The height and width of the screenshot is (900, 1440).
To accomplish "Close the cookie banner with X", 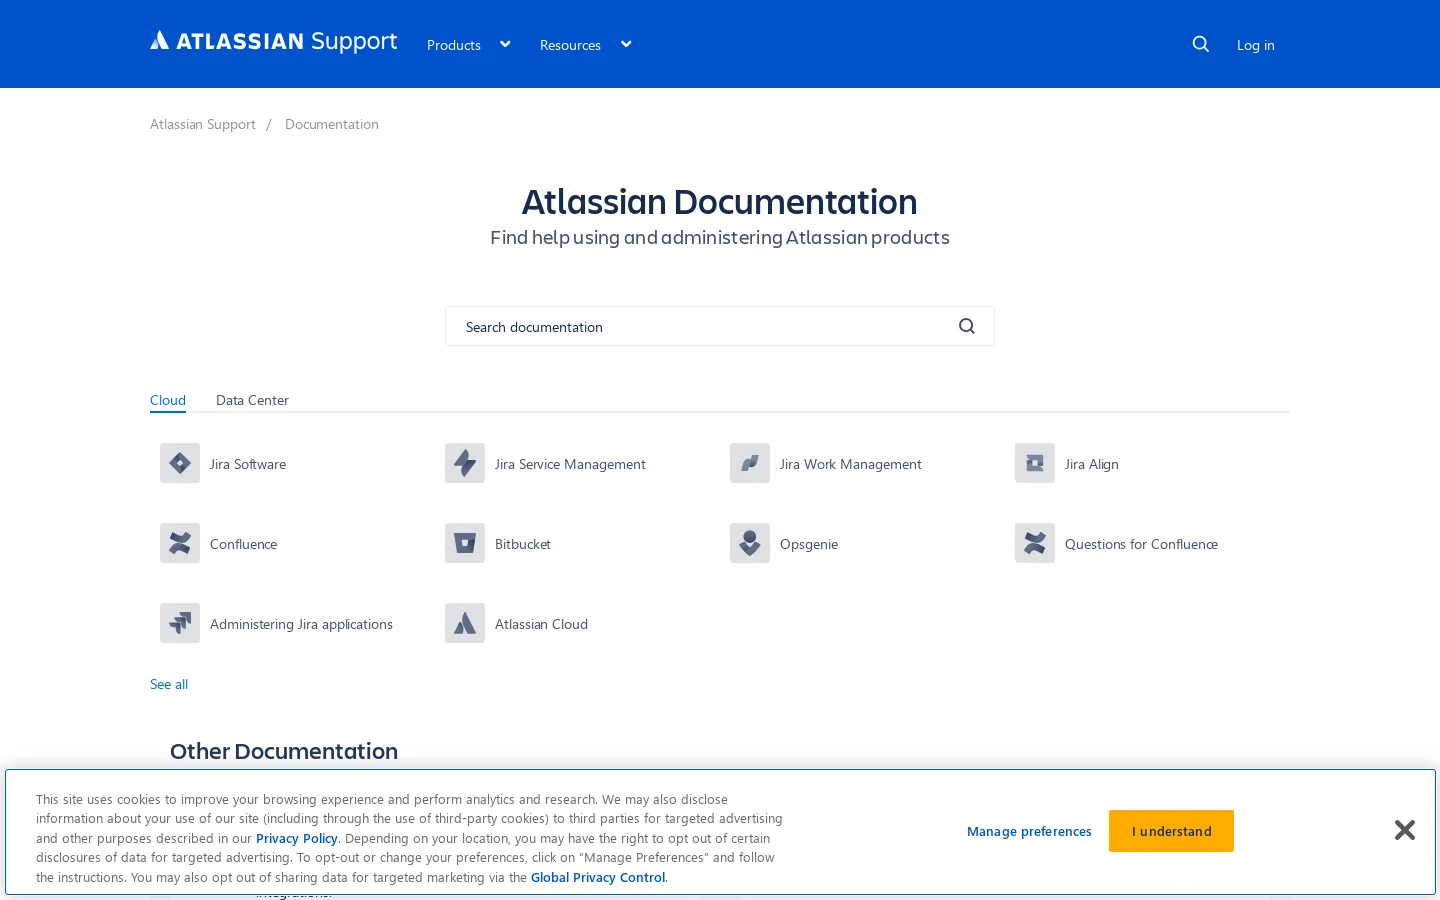I will click(x=1404, y=830).
